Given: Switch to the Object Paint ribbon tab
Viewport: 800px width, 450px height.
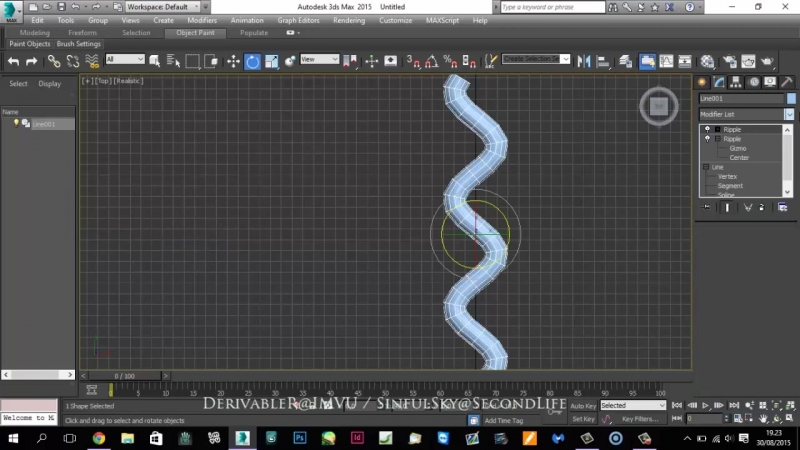Looking at the screenshot, I should point(195,33).
